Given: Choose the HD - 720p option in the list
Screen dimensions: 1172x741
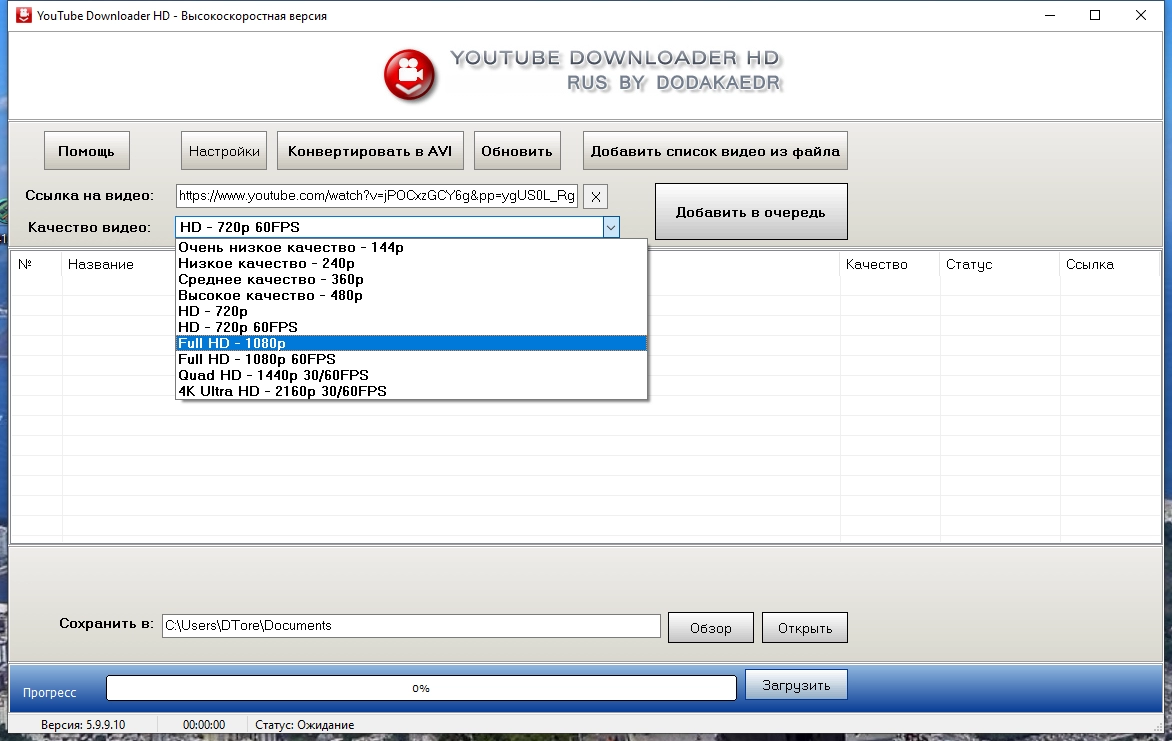Looking at the screenshot, I should (411, 311).
